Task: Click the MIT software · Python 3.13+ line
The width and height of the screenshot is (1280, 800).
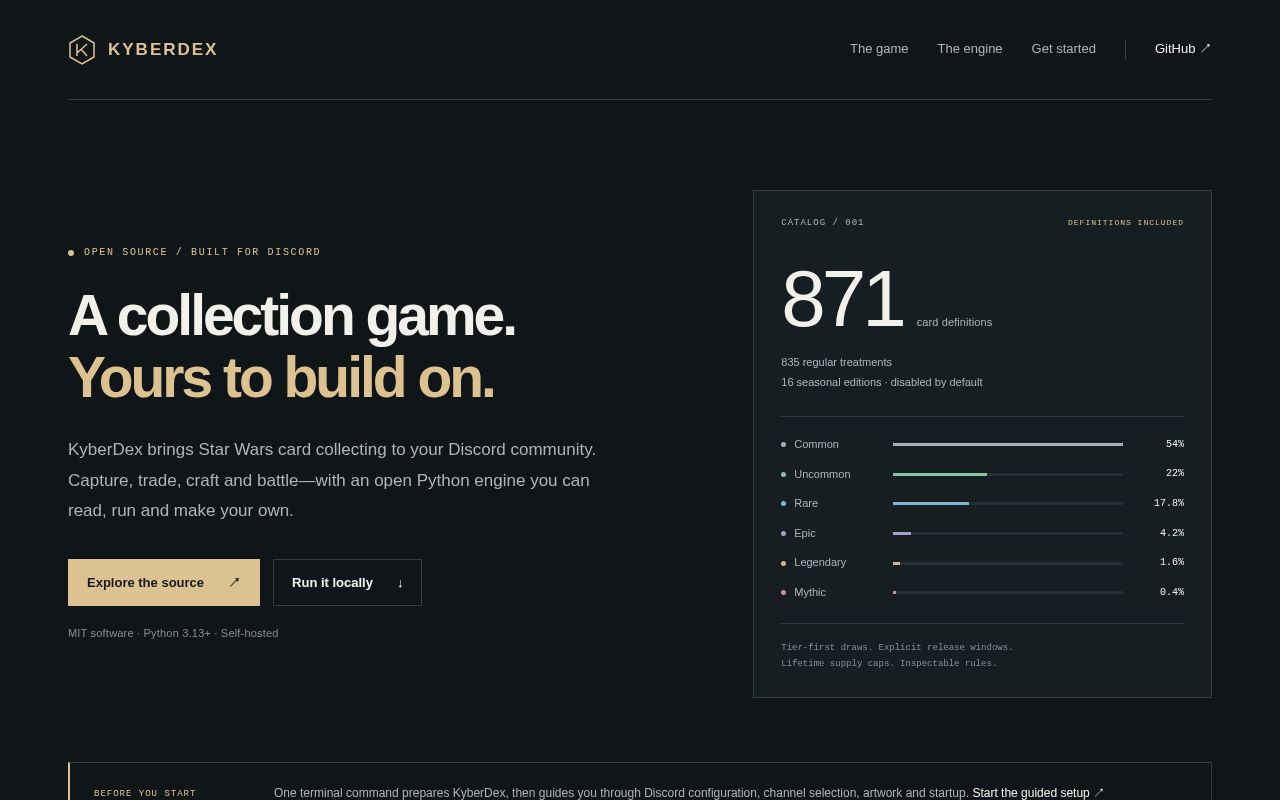Action: pyautogui.click(x=173, y=633)
